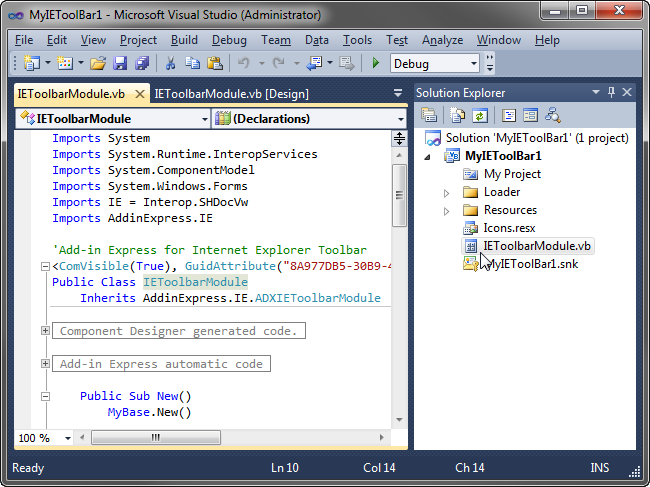Open the Analyze menu

(442, 40)
